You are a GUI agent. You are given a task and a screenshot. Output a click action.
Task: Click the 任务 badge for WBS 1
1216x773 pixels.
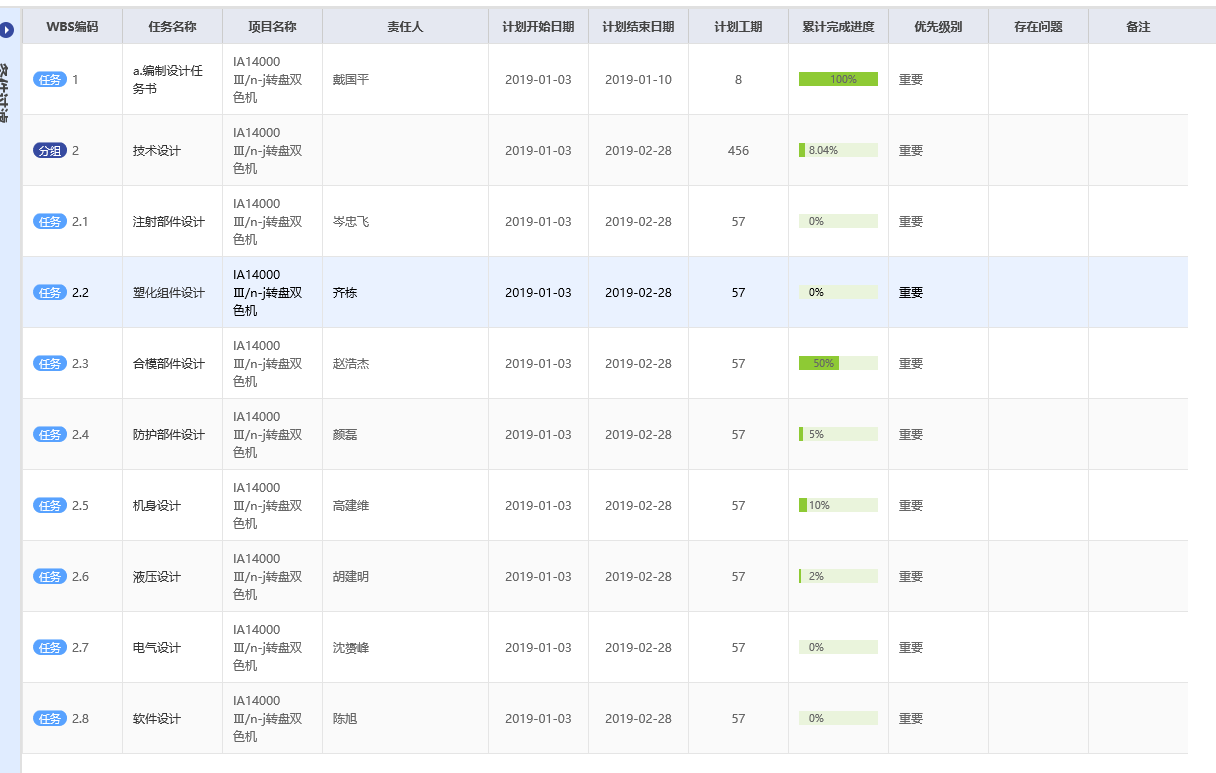tap(49, 79)
